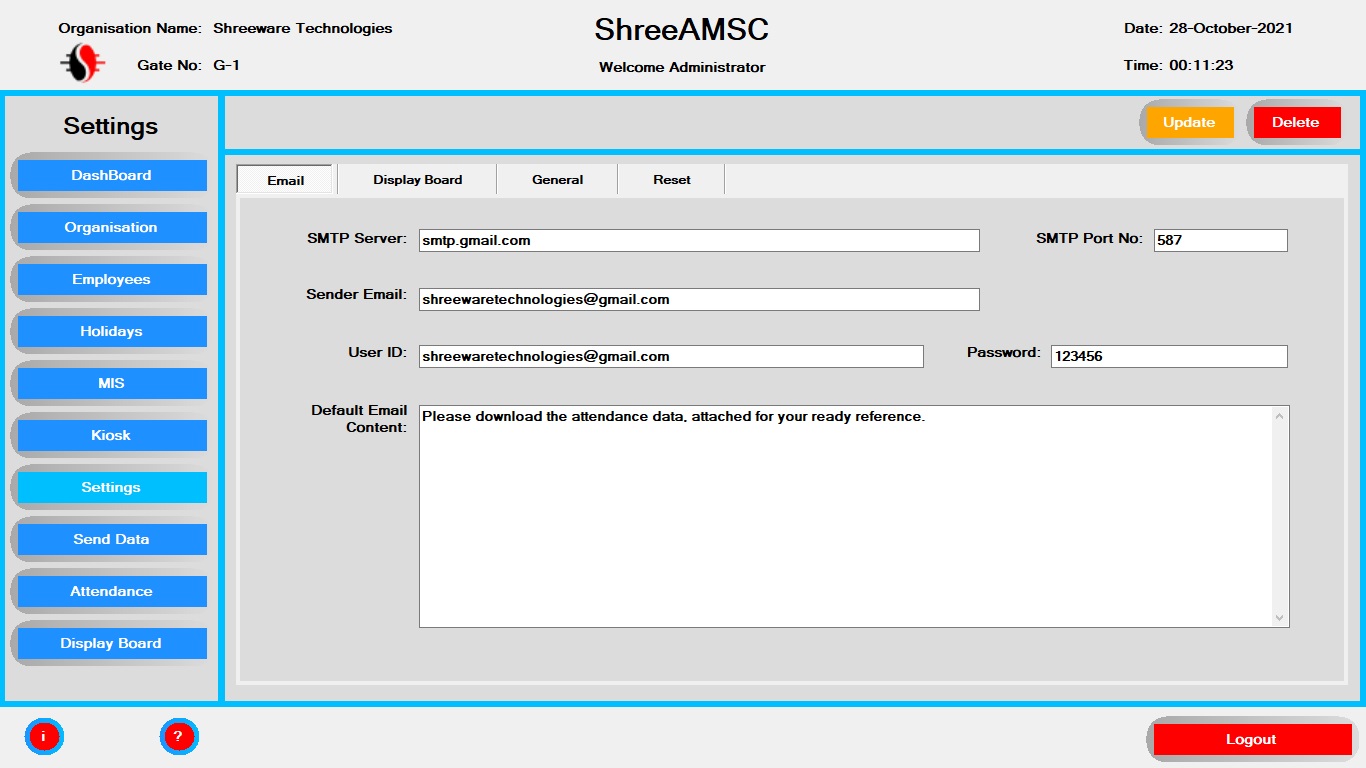Click the 'G-1' gate number
This screenshot has width=1366, height=768.
tap(226, 65)
